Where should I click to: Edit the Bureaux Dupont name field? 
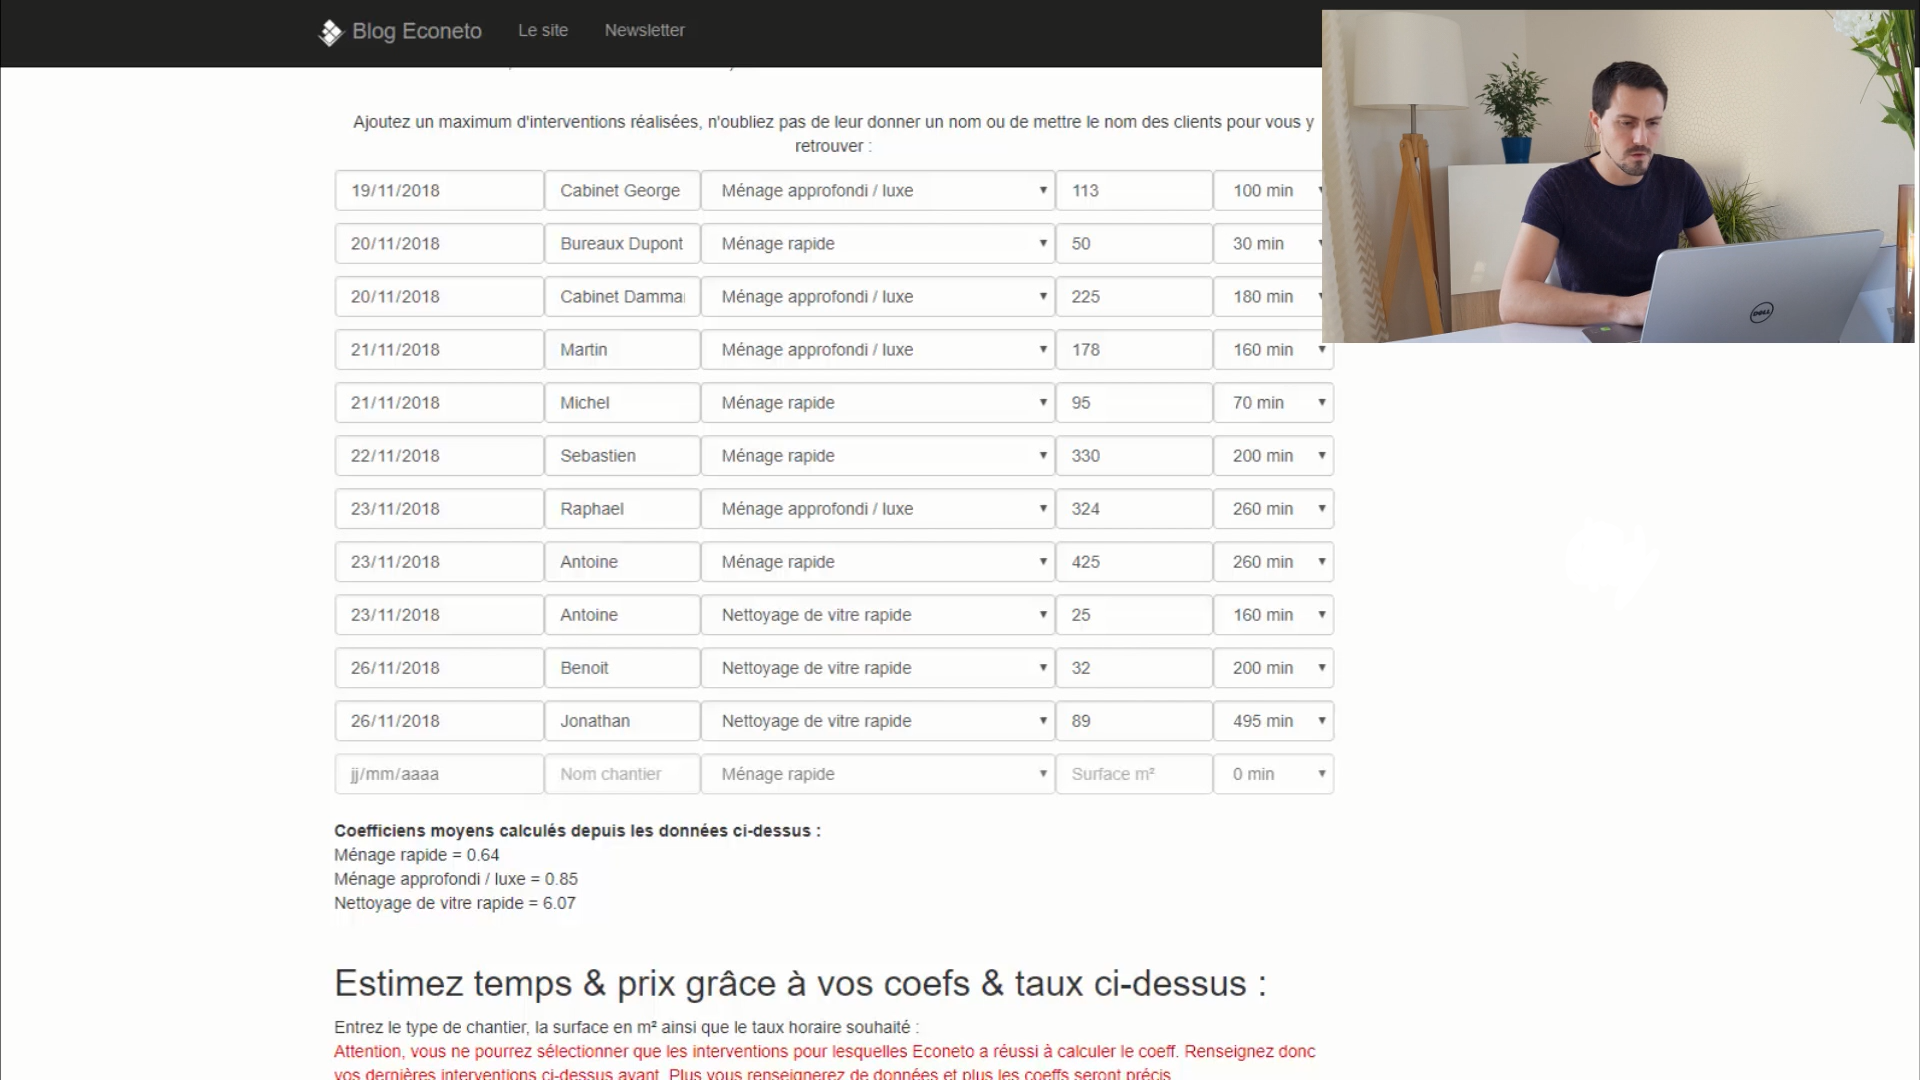(622, 243)
